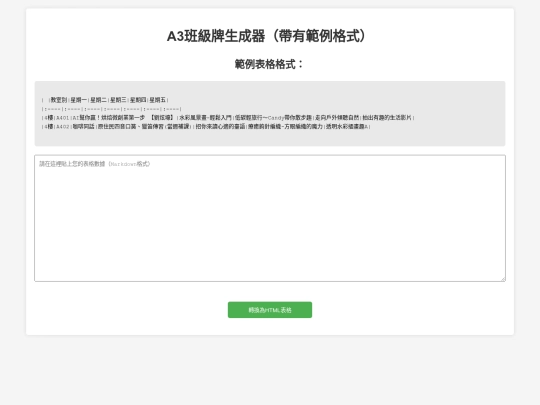Click the 範例表格格式 heading
Screen dimensions: 540x405
coord(269,64)
